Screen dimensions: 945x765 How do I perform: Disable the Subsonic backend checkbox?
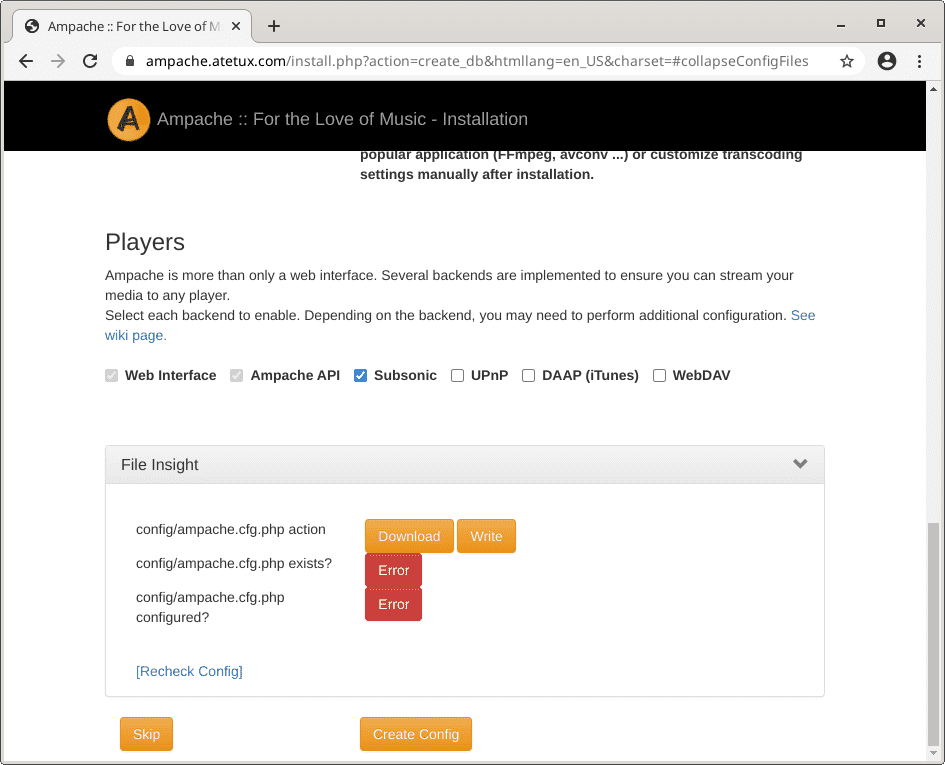point(360,375)
